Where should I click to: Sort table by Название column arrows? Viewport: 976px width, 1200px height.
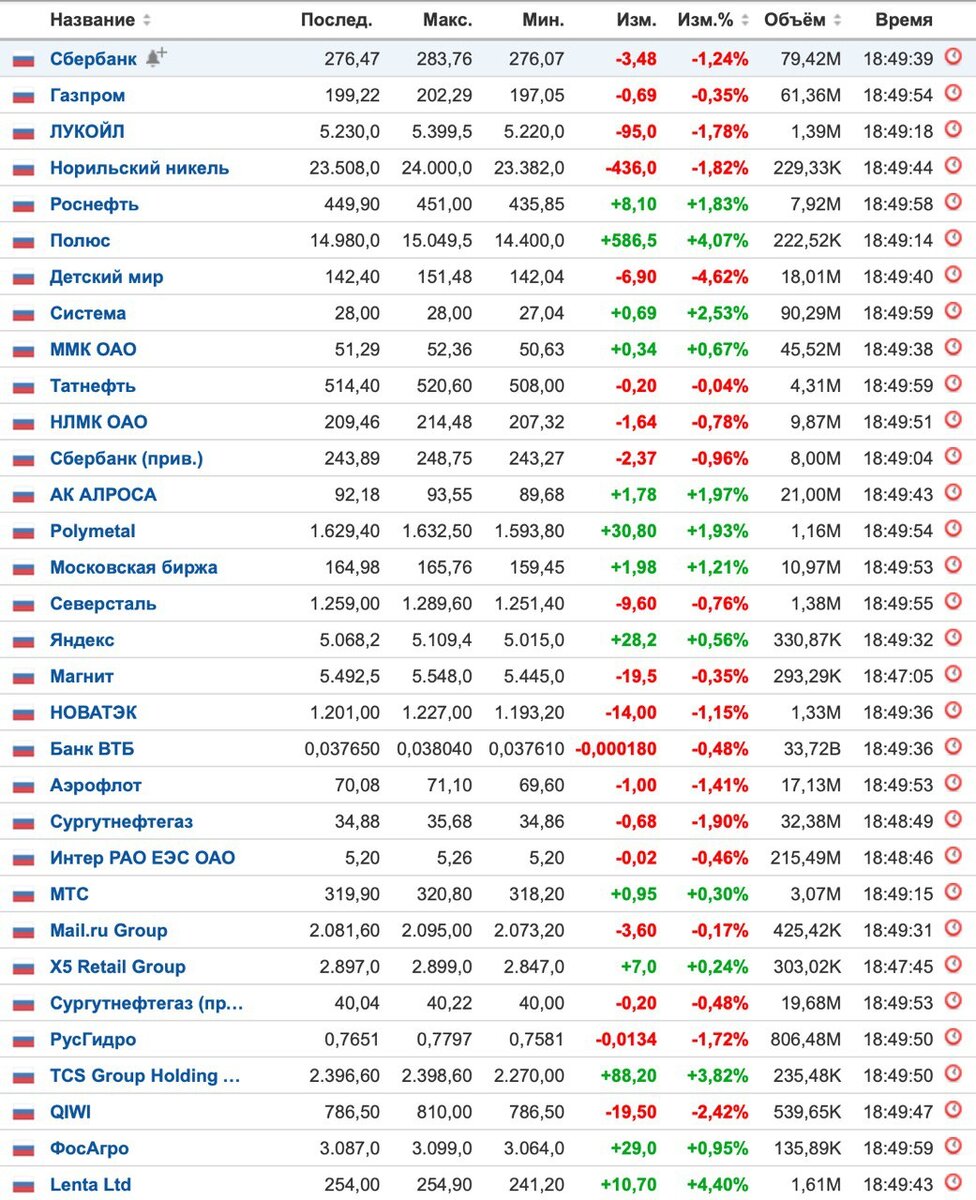pos(147,20)
